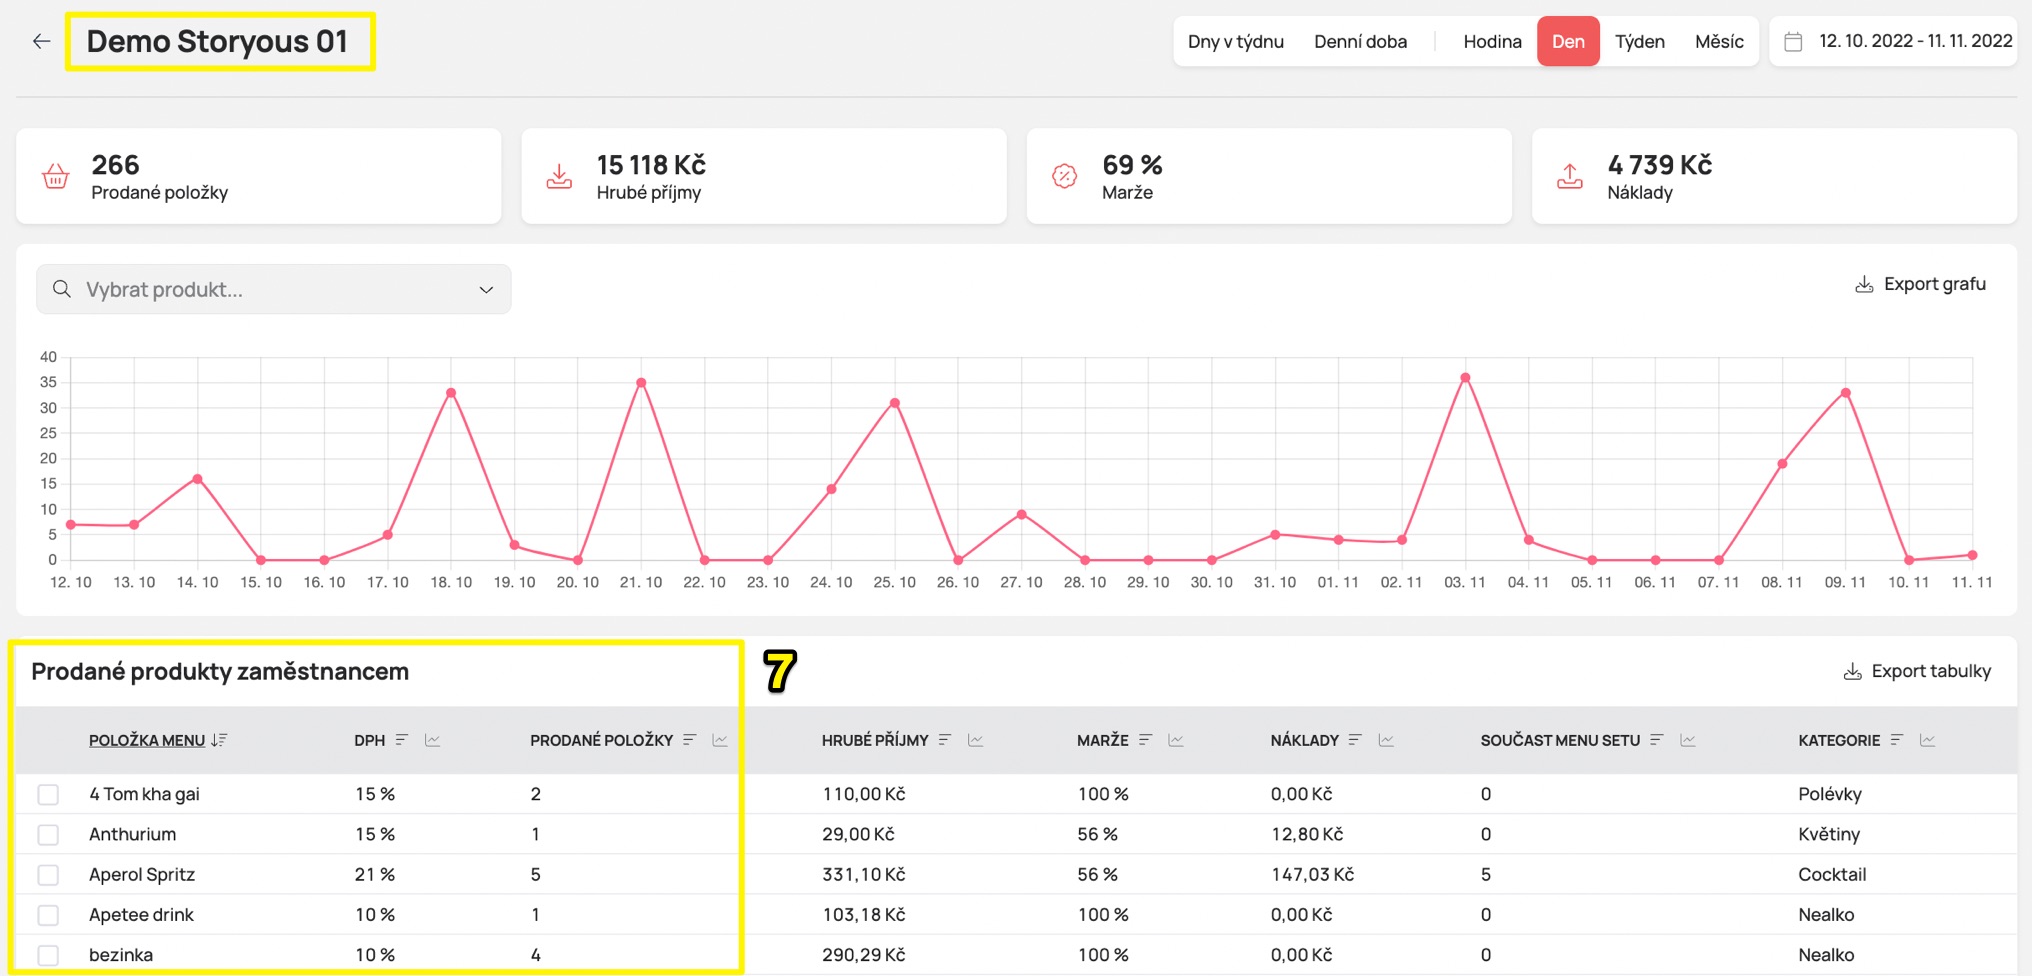The image size is (2032, 976).
Task: Select the Týden granularity
Action: 1640,41
